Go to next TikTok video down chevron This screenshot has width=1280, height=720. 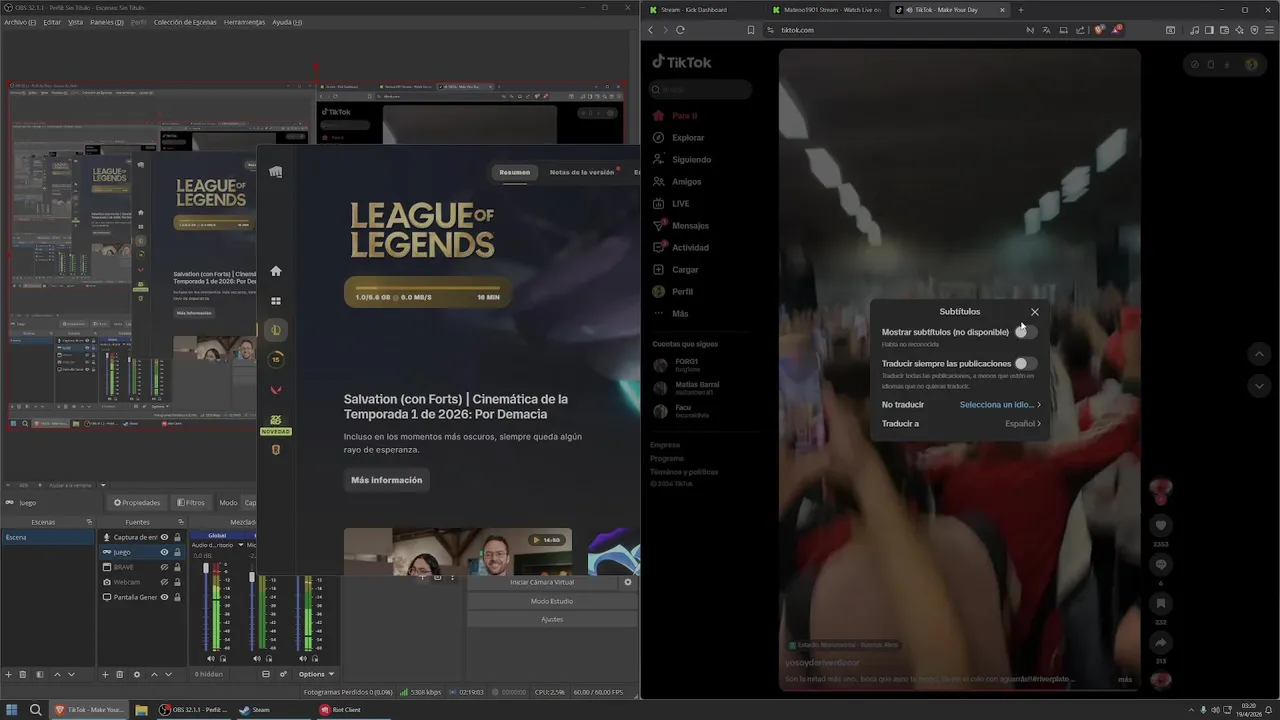(x=1259, y=386)
